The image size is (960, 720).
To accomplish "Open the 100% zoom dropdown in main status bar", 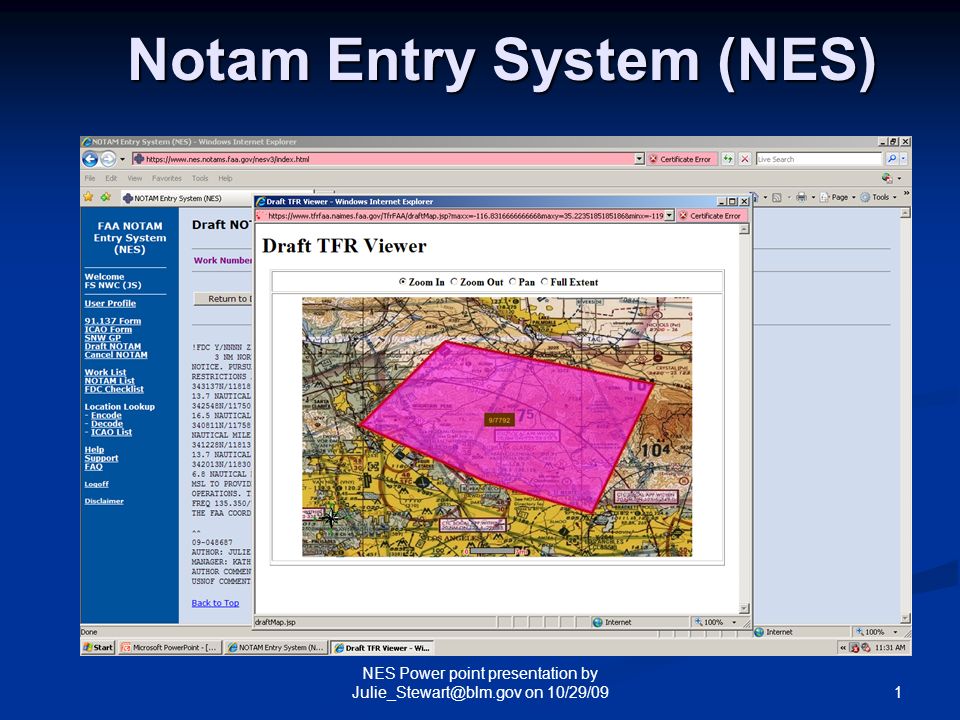I will 895,632.
